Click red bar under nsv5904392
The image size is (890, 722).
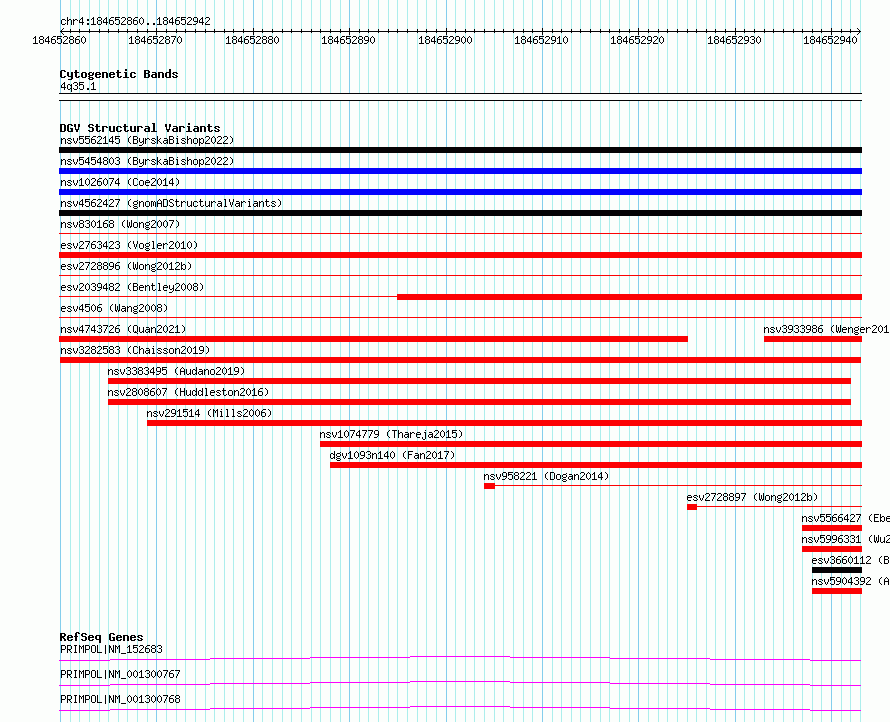coord(837,591)
